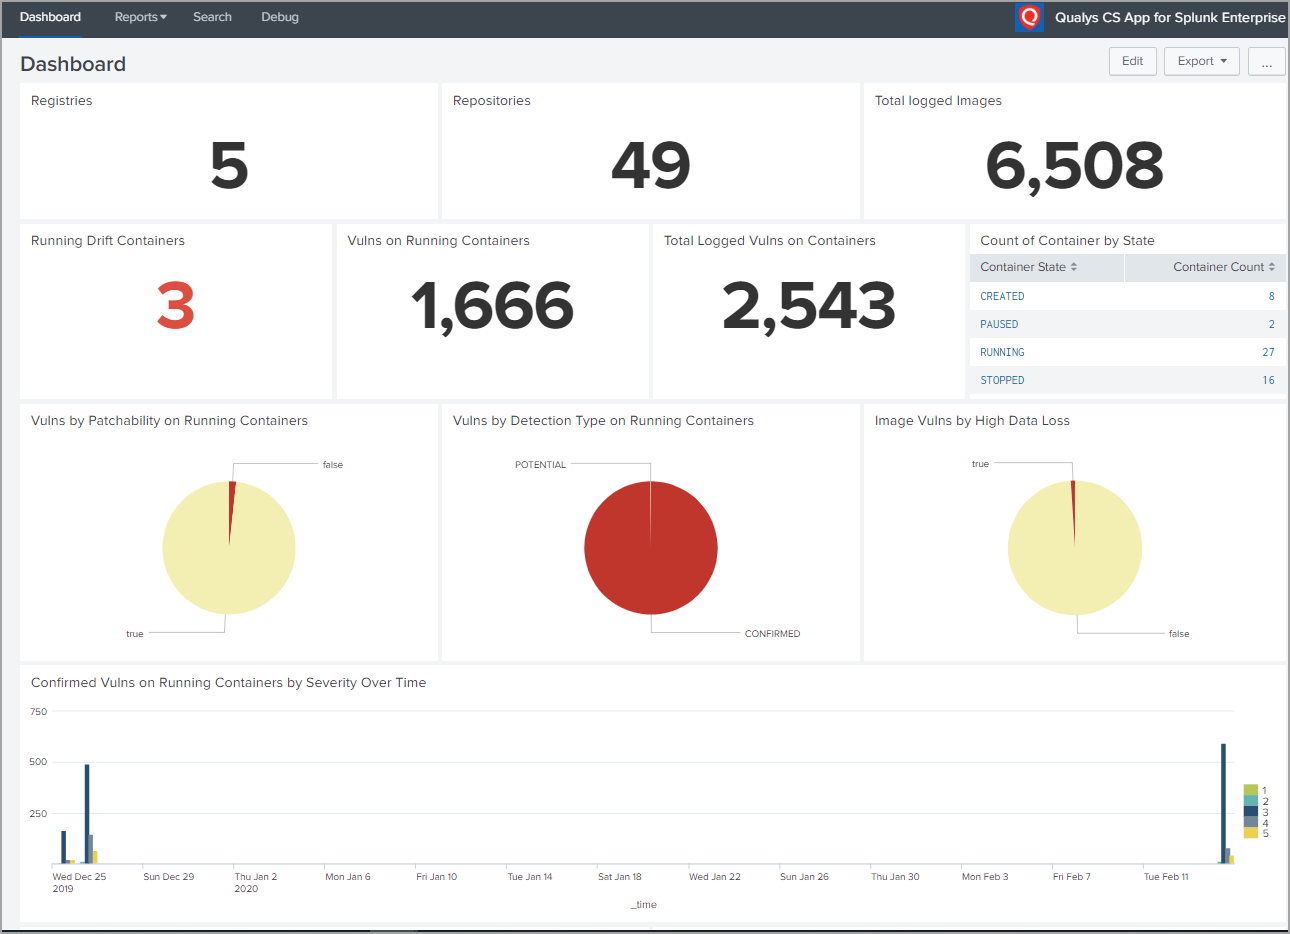The width and height of the screenshot is (1290, 934).
Task: Open the Export dropdown
Action: (1201, 61)
